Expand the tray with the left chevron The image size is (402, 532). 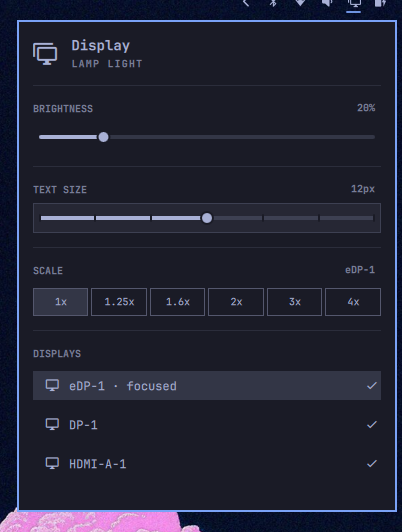(x=246, y=3)
